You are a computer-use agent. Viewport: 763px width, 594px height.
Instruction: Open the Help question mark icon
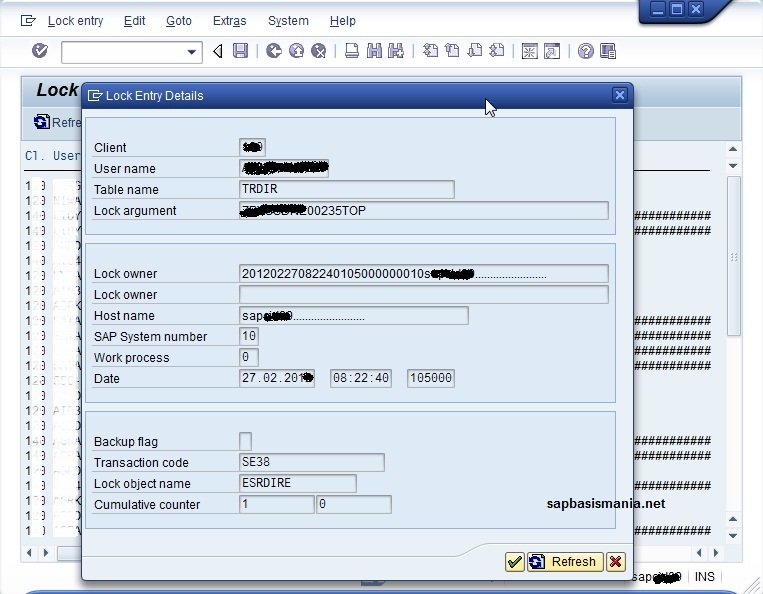point(585,51)
